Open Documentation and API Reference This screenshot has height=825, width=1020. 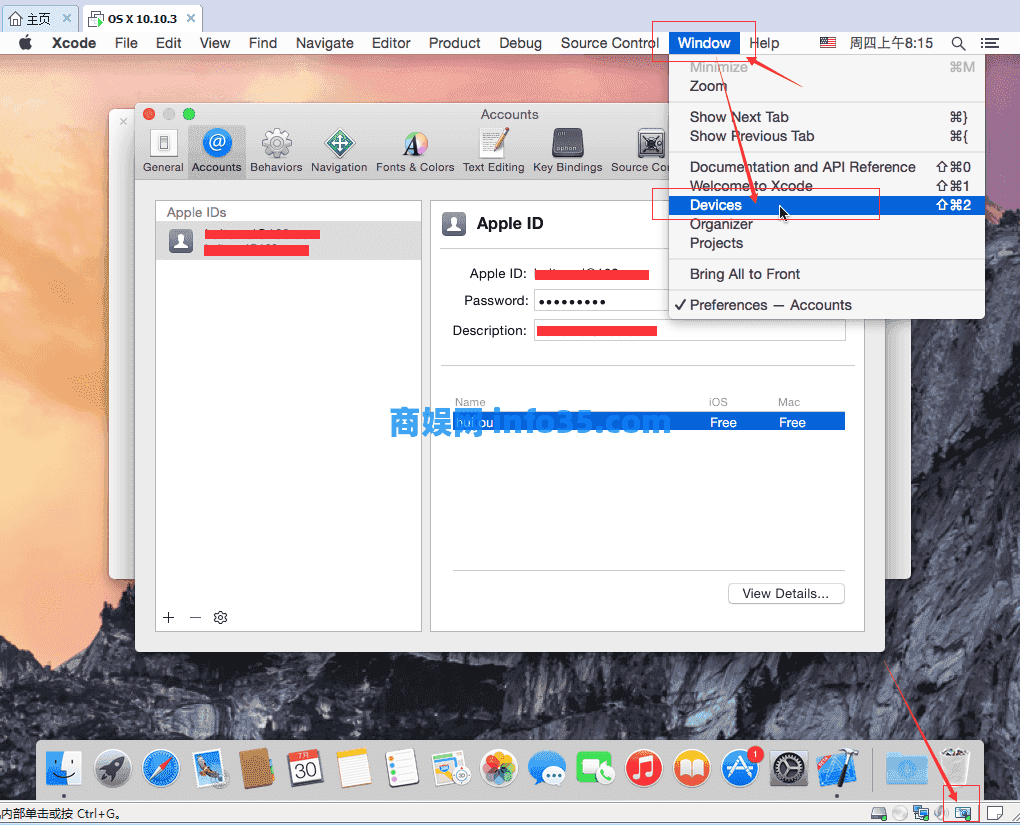click(x=827, y=167)
